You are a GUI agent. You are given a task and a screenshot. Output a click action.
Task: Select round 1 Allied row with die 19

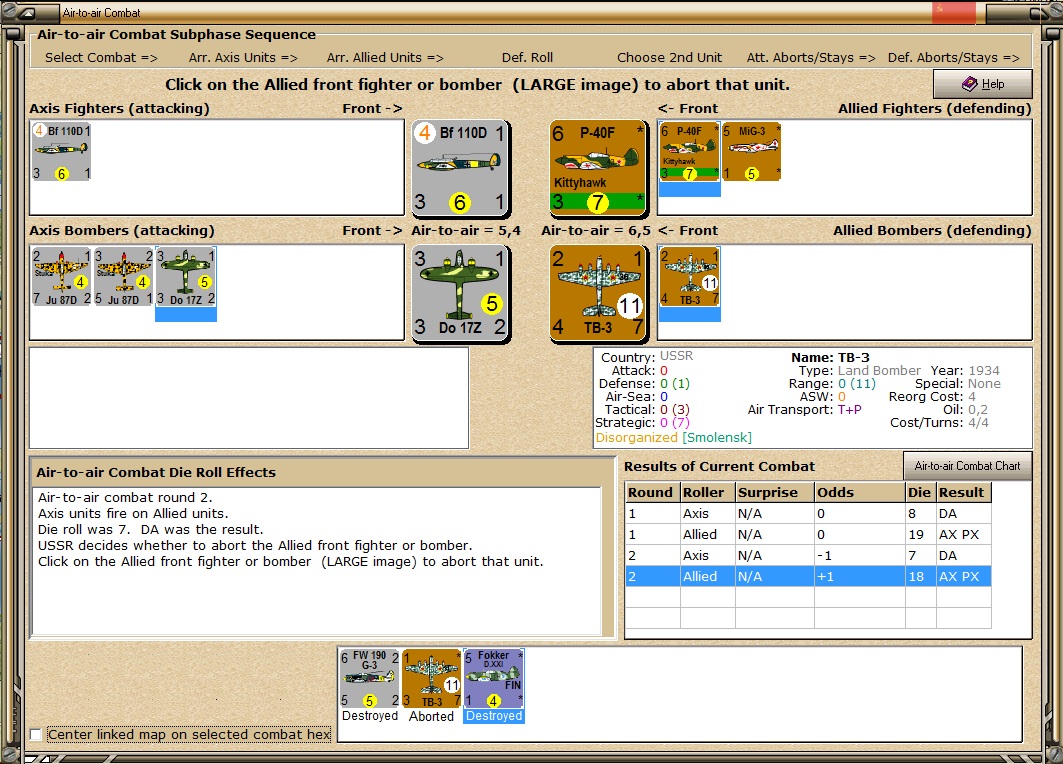pos(808,534)
